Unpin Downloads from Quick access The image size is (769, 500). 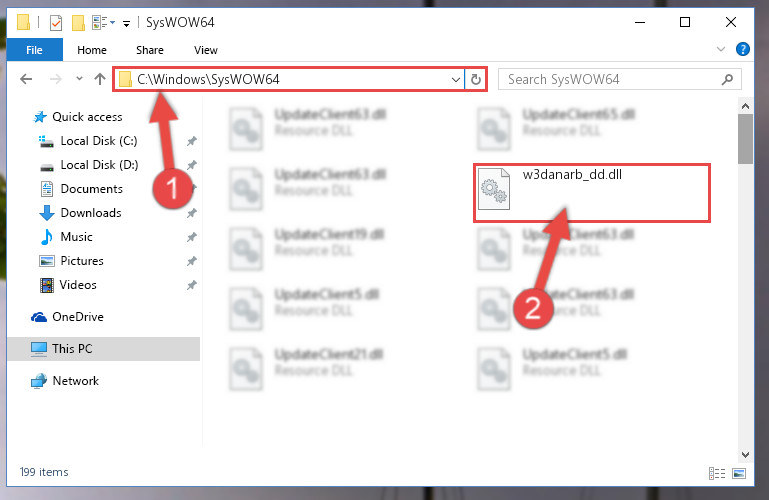click(x=192, y=213)
